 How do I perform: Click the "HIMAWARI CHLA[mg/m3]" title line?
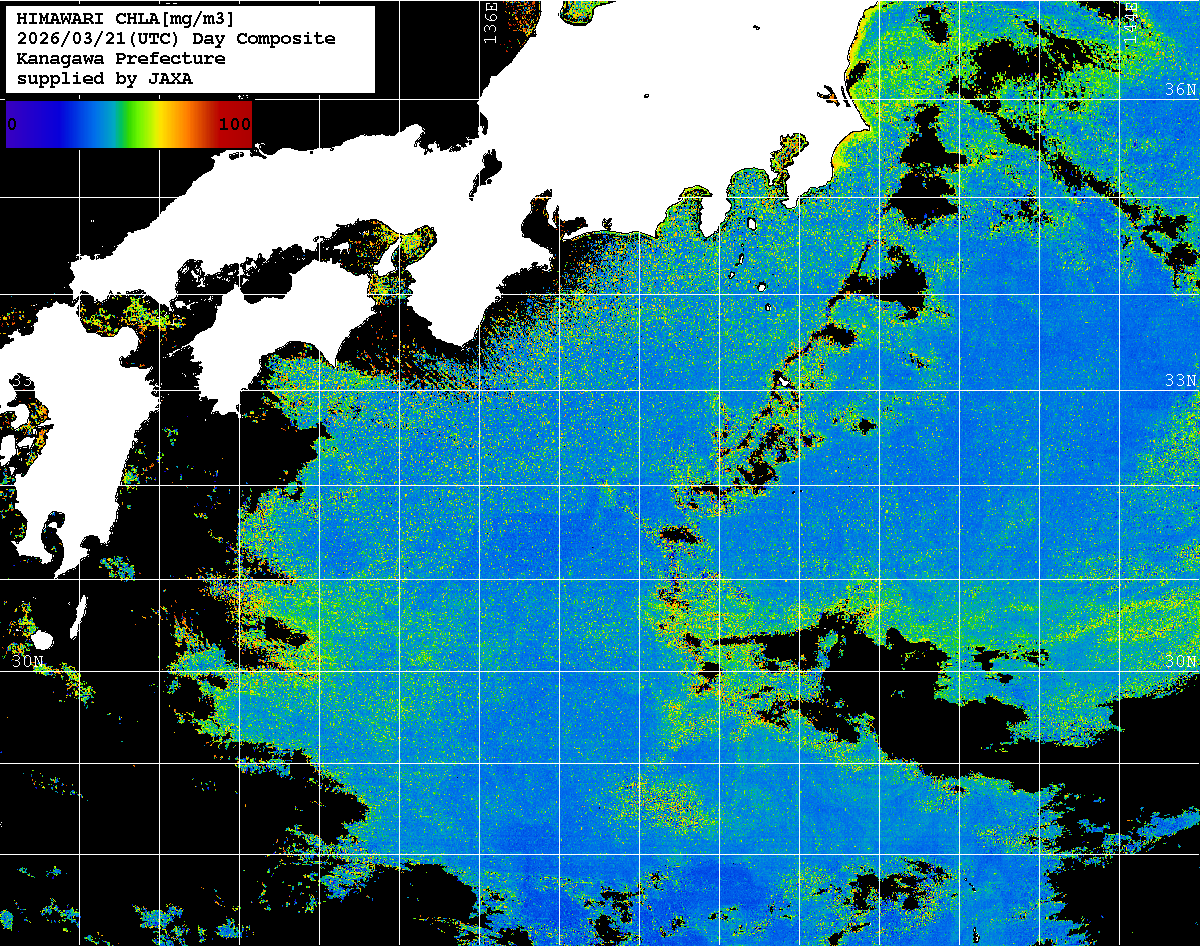coord(126,19)
